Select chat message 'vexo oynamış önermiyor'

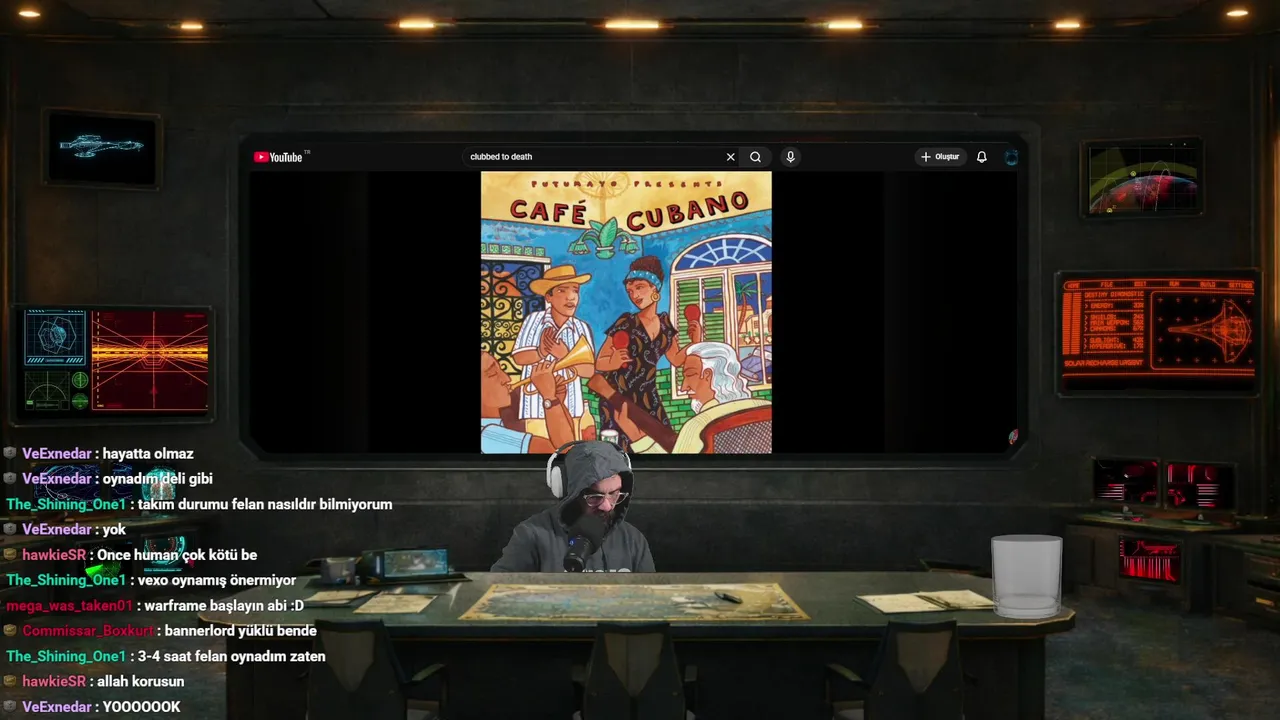point(217,580)
